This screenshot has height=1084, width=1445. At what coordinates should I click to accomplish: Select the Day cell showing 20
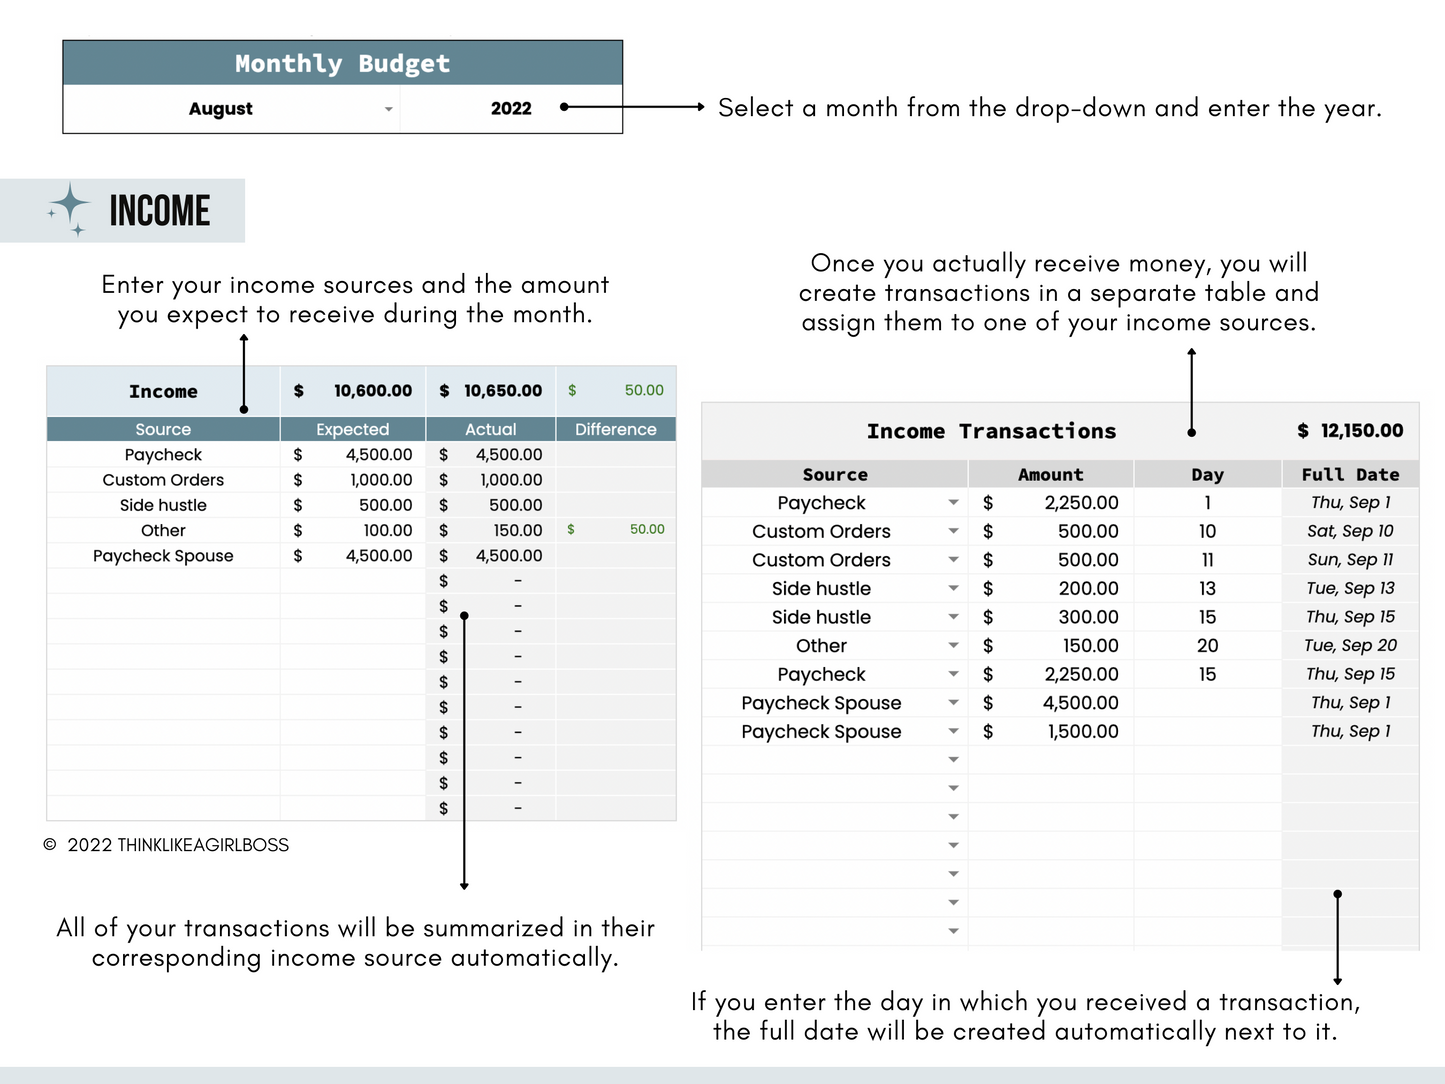click(1207, 646)
